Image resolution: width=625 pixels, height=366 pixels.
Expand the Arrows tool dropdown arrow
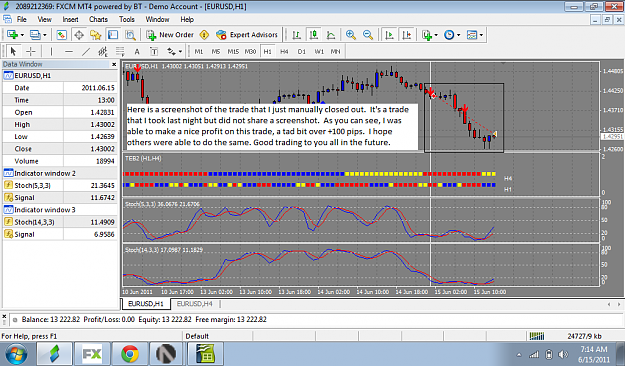click(180, 51)
